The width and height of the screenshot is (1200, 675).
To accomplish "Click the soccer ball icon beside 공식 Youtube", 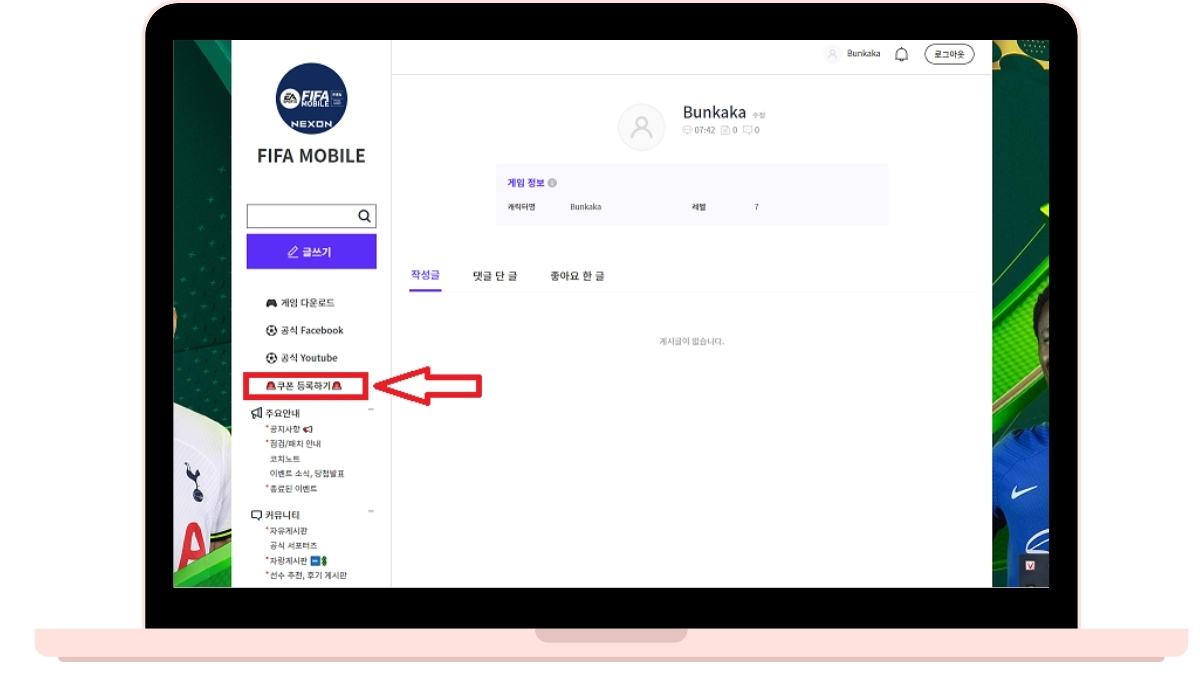I will (271, 358).
